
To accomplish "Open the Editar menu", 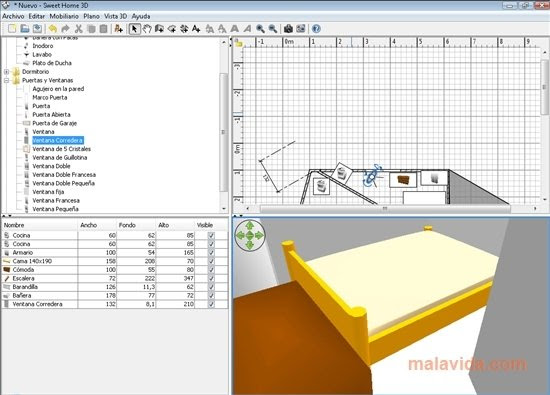I will click(x=36, y=16).
